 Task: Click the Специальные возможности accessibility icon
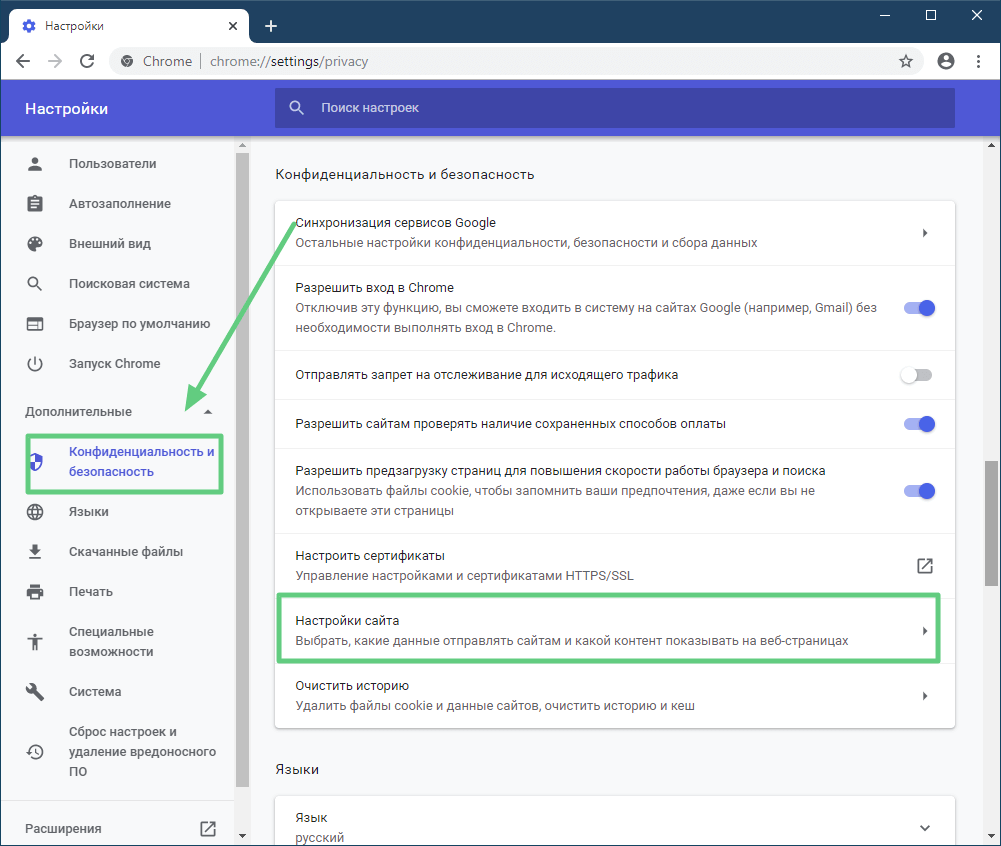coord(35,642)
